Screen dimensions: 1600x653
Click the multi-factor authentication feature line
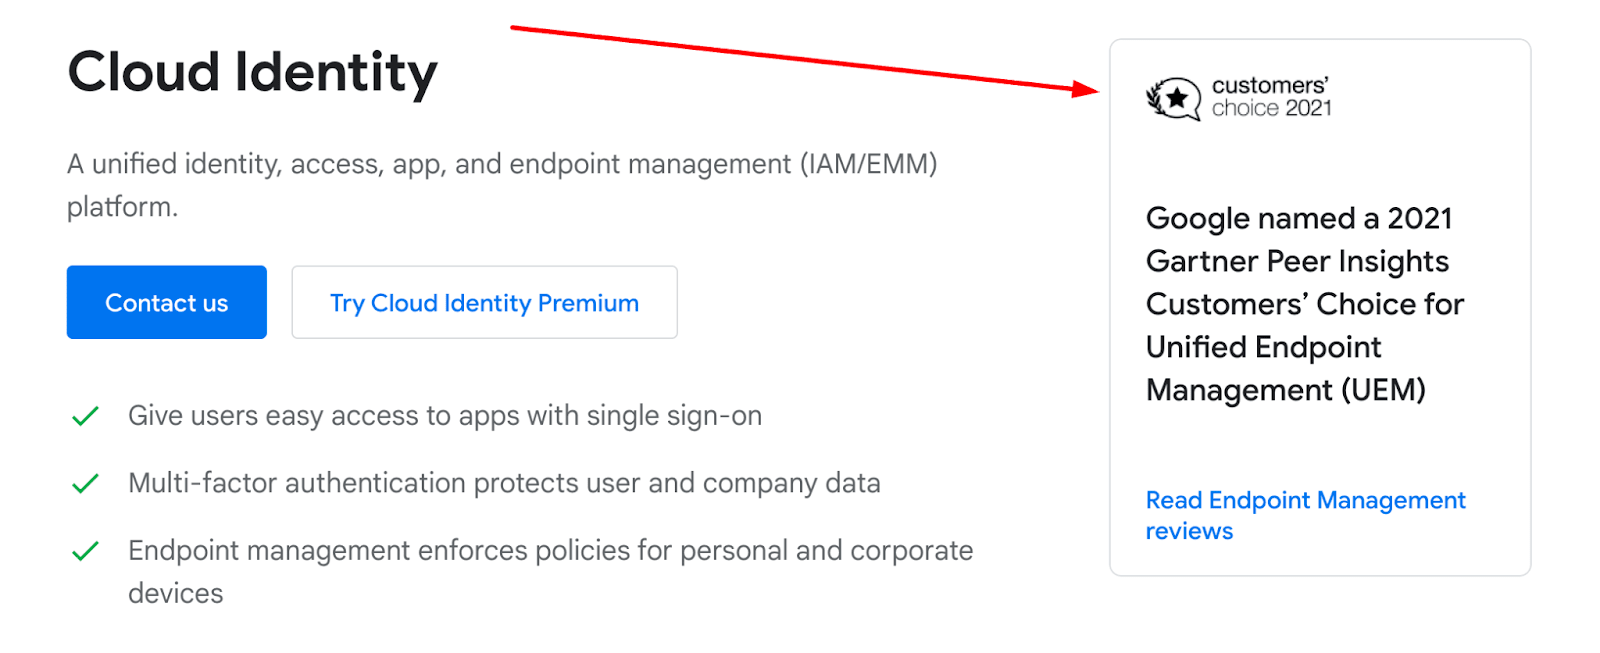[504, 482]
